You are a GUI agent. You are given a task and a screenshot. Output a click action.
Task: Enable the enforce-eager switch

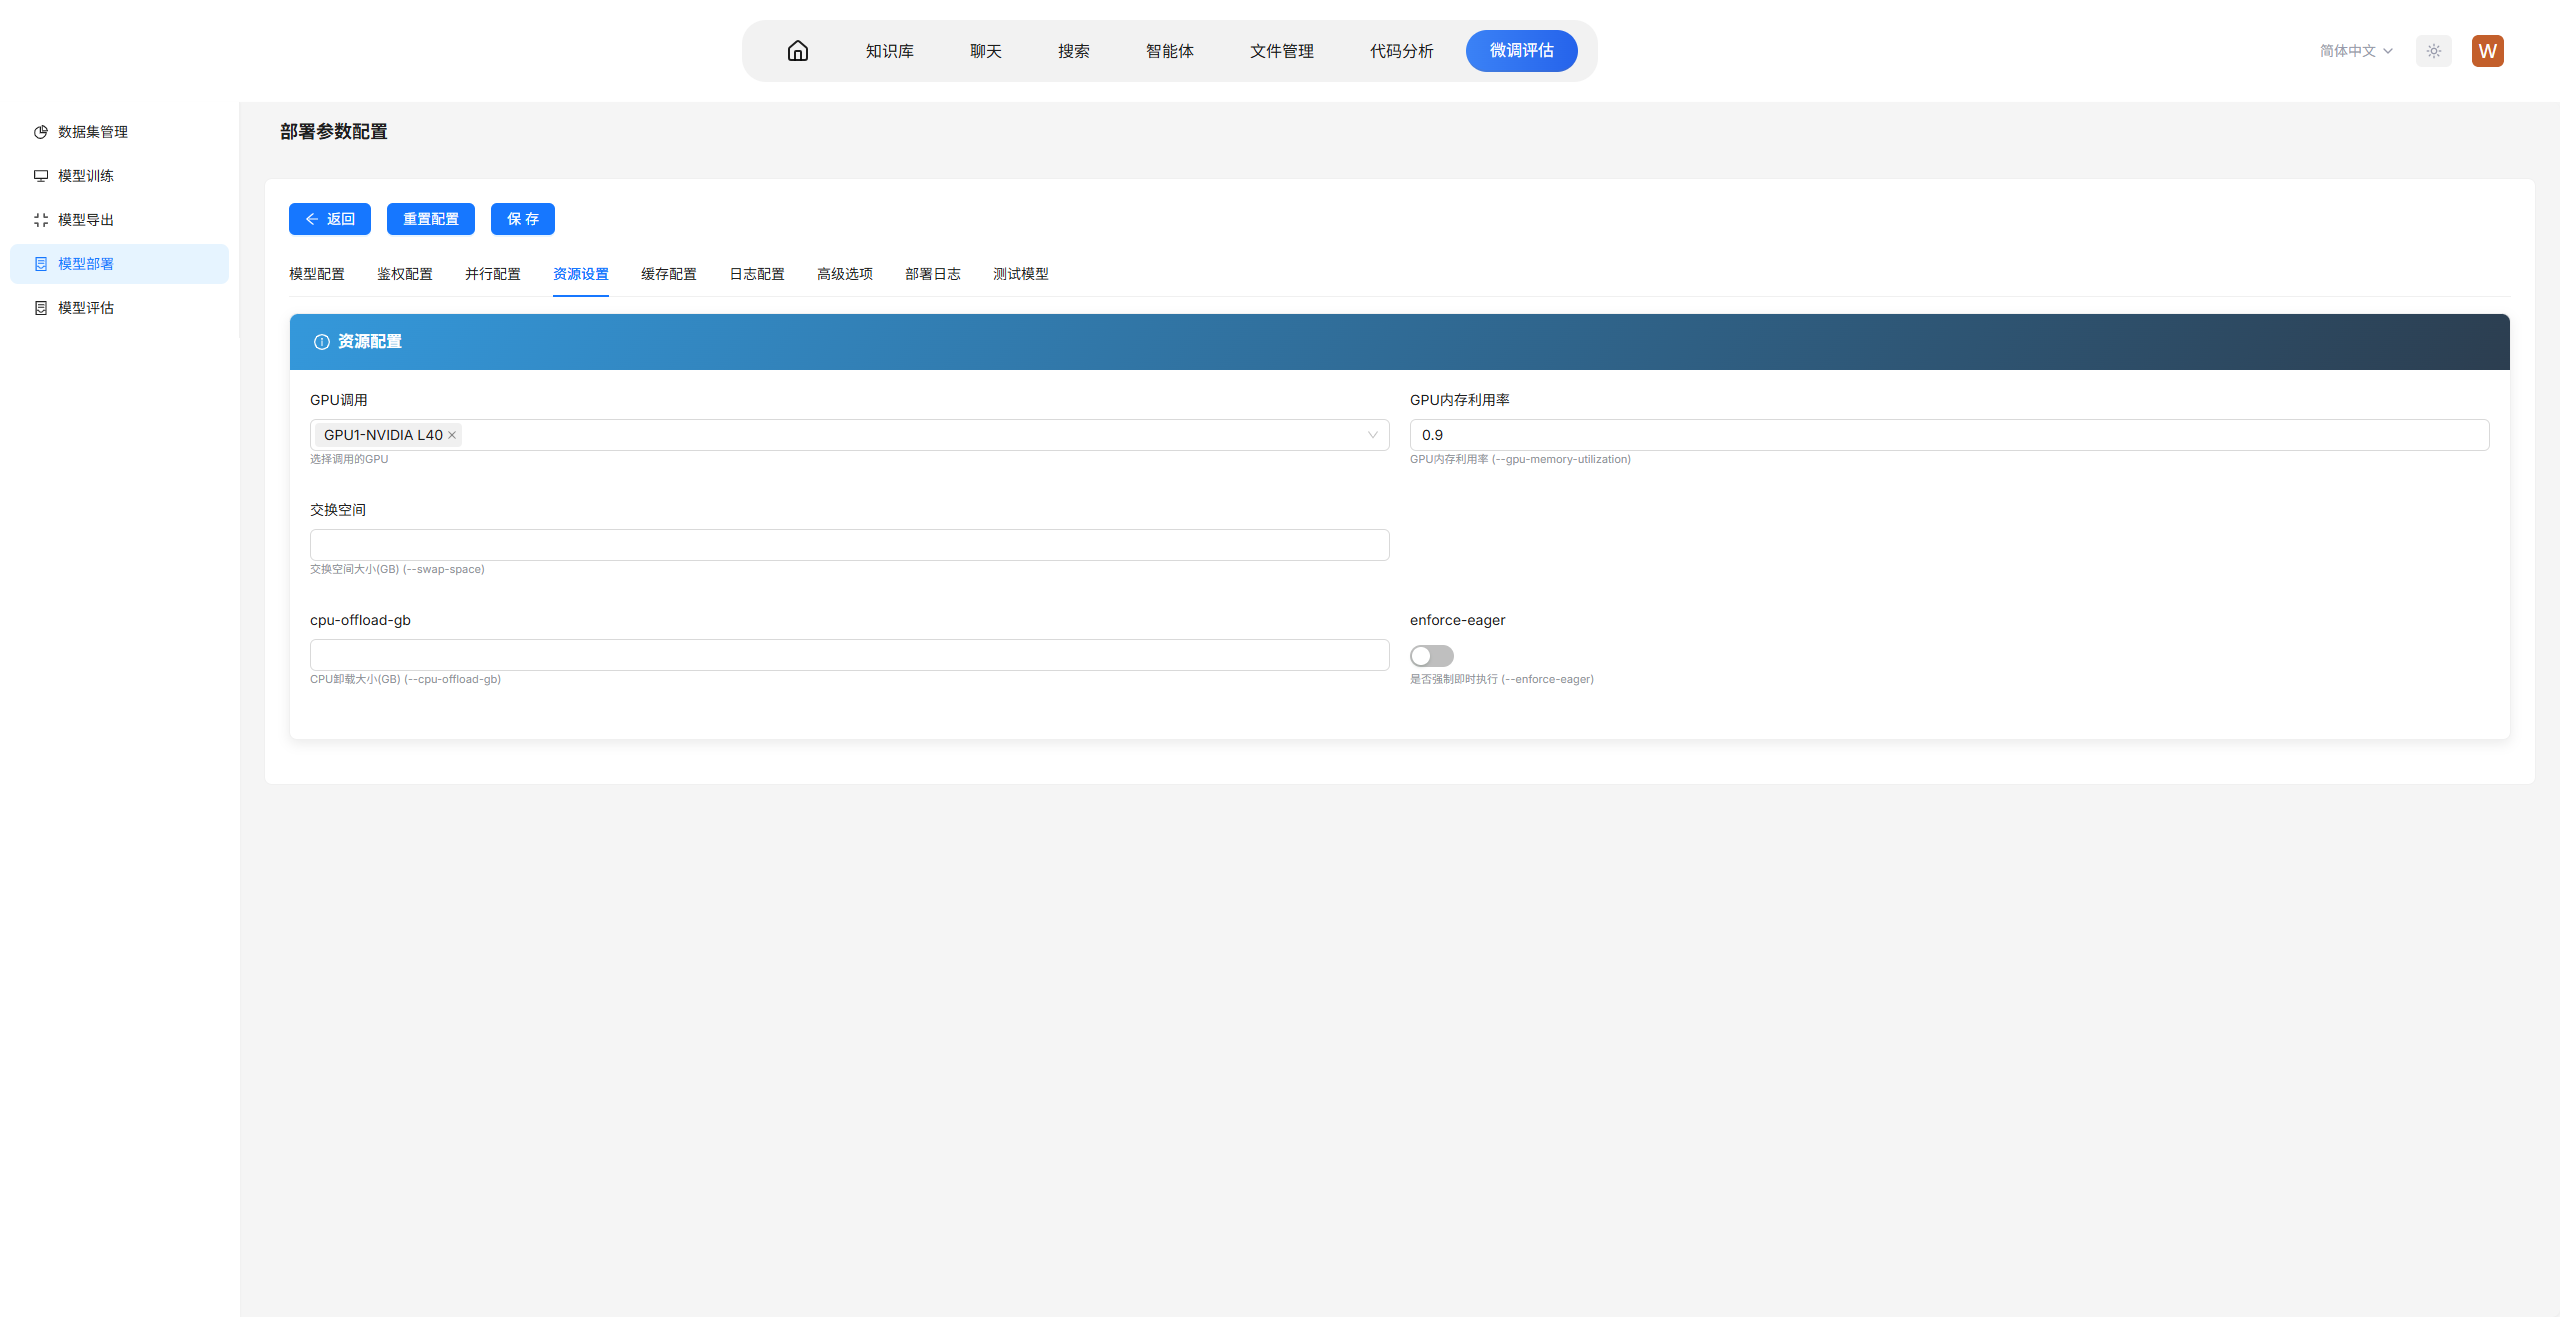(1431, 656)
